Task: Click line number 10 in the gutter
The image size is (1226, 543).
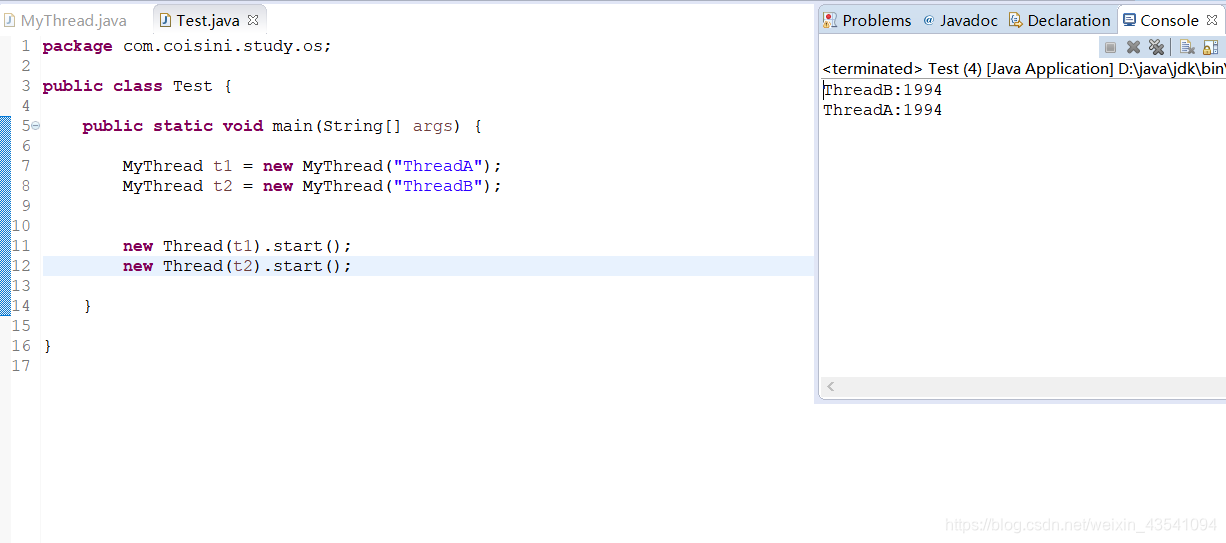Action: [x=20, y=226]
